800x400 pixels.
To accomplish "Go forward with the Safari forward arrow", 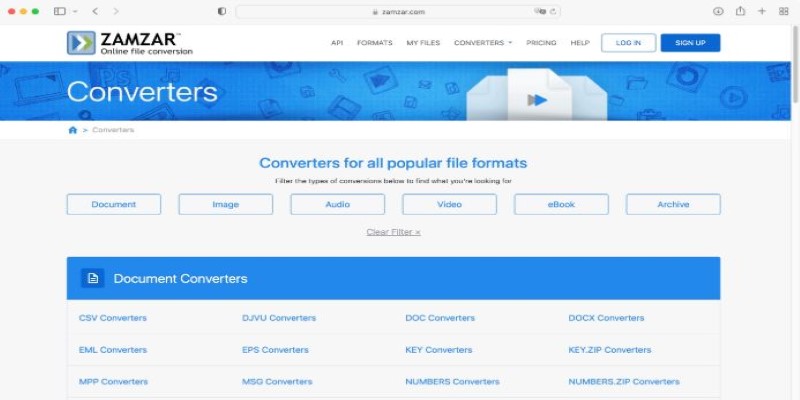I will pos(116,11).
